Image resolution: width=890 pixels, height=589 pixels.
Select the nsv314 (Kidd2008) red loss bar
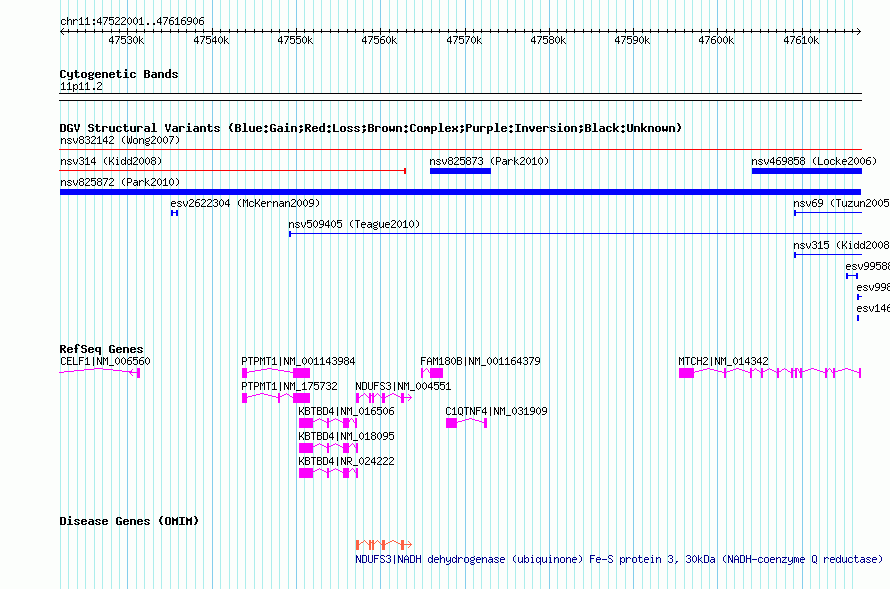point(233,171)
